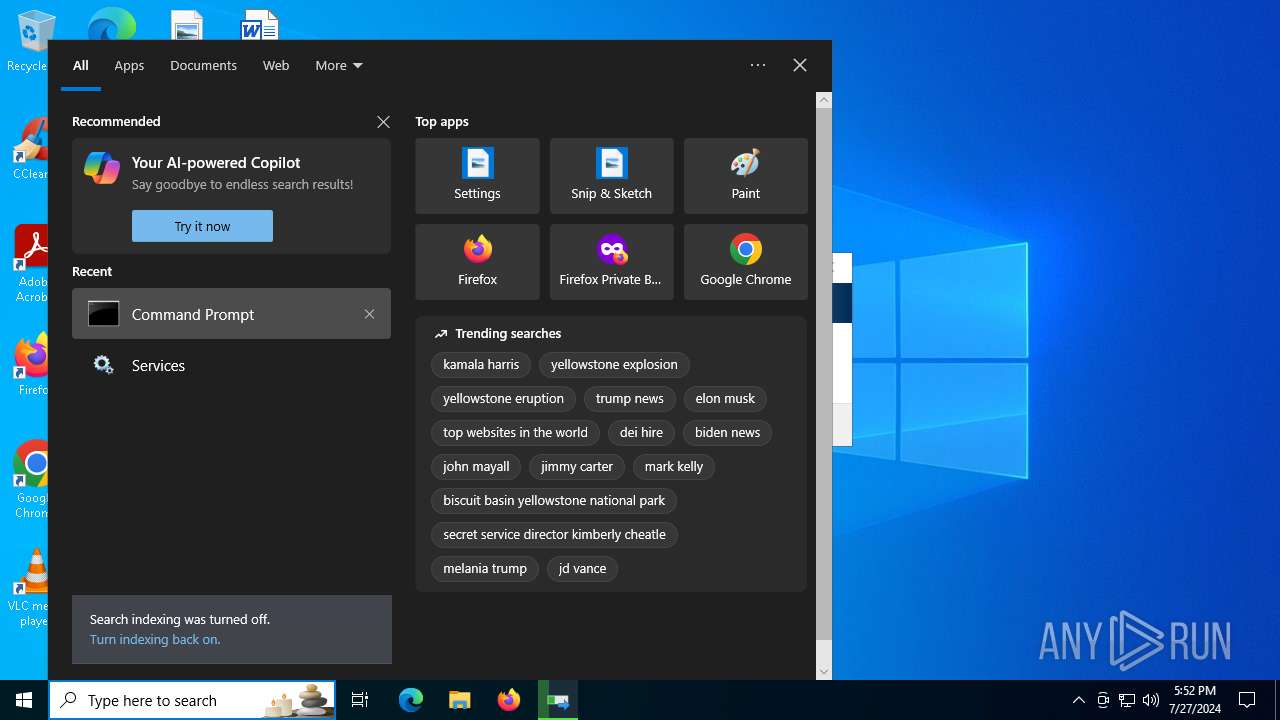Select the Word document desktop icon
The height and width of the screenshot is (720, 1280).
[x=259, y=25]
